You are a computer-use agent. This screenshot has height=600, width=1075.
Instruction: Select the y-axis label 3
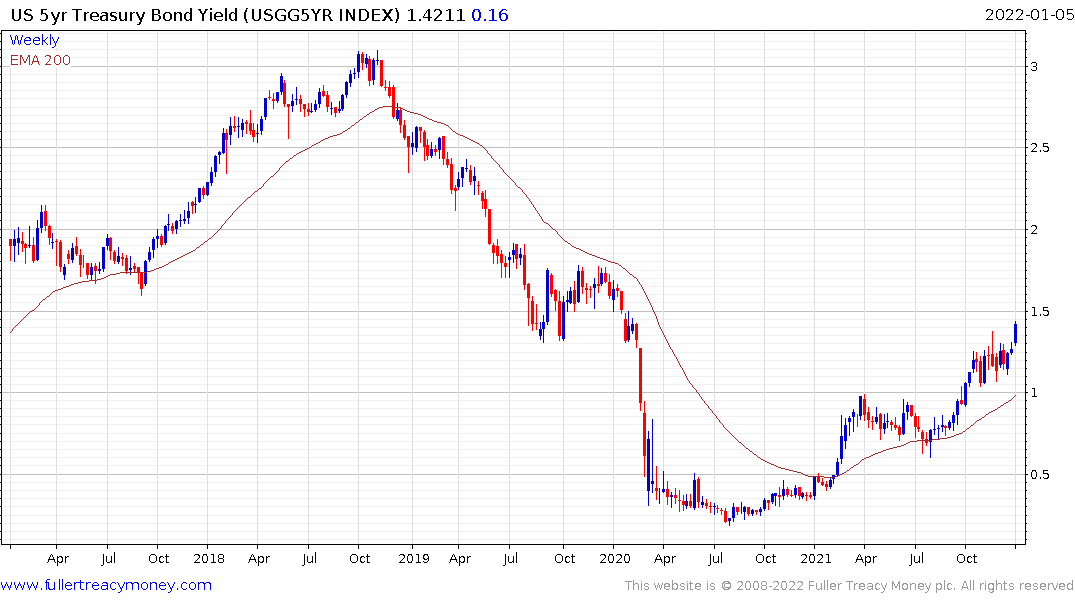(1035, 67)
